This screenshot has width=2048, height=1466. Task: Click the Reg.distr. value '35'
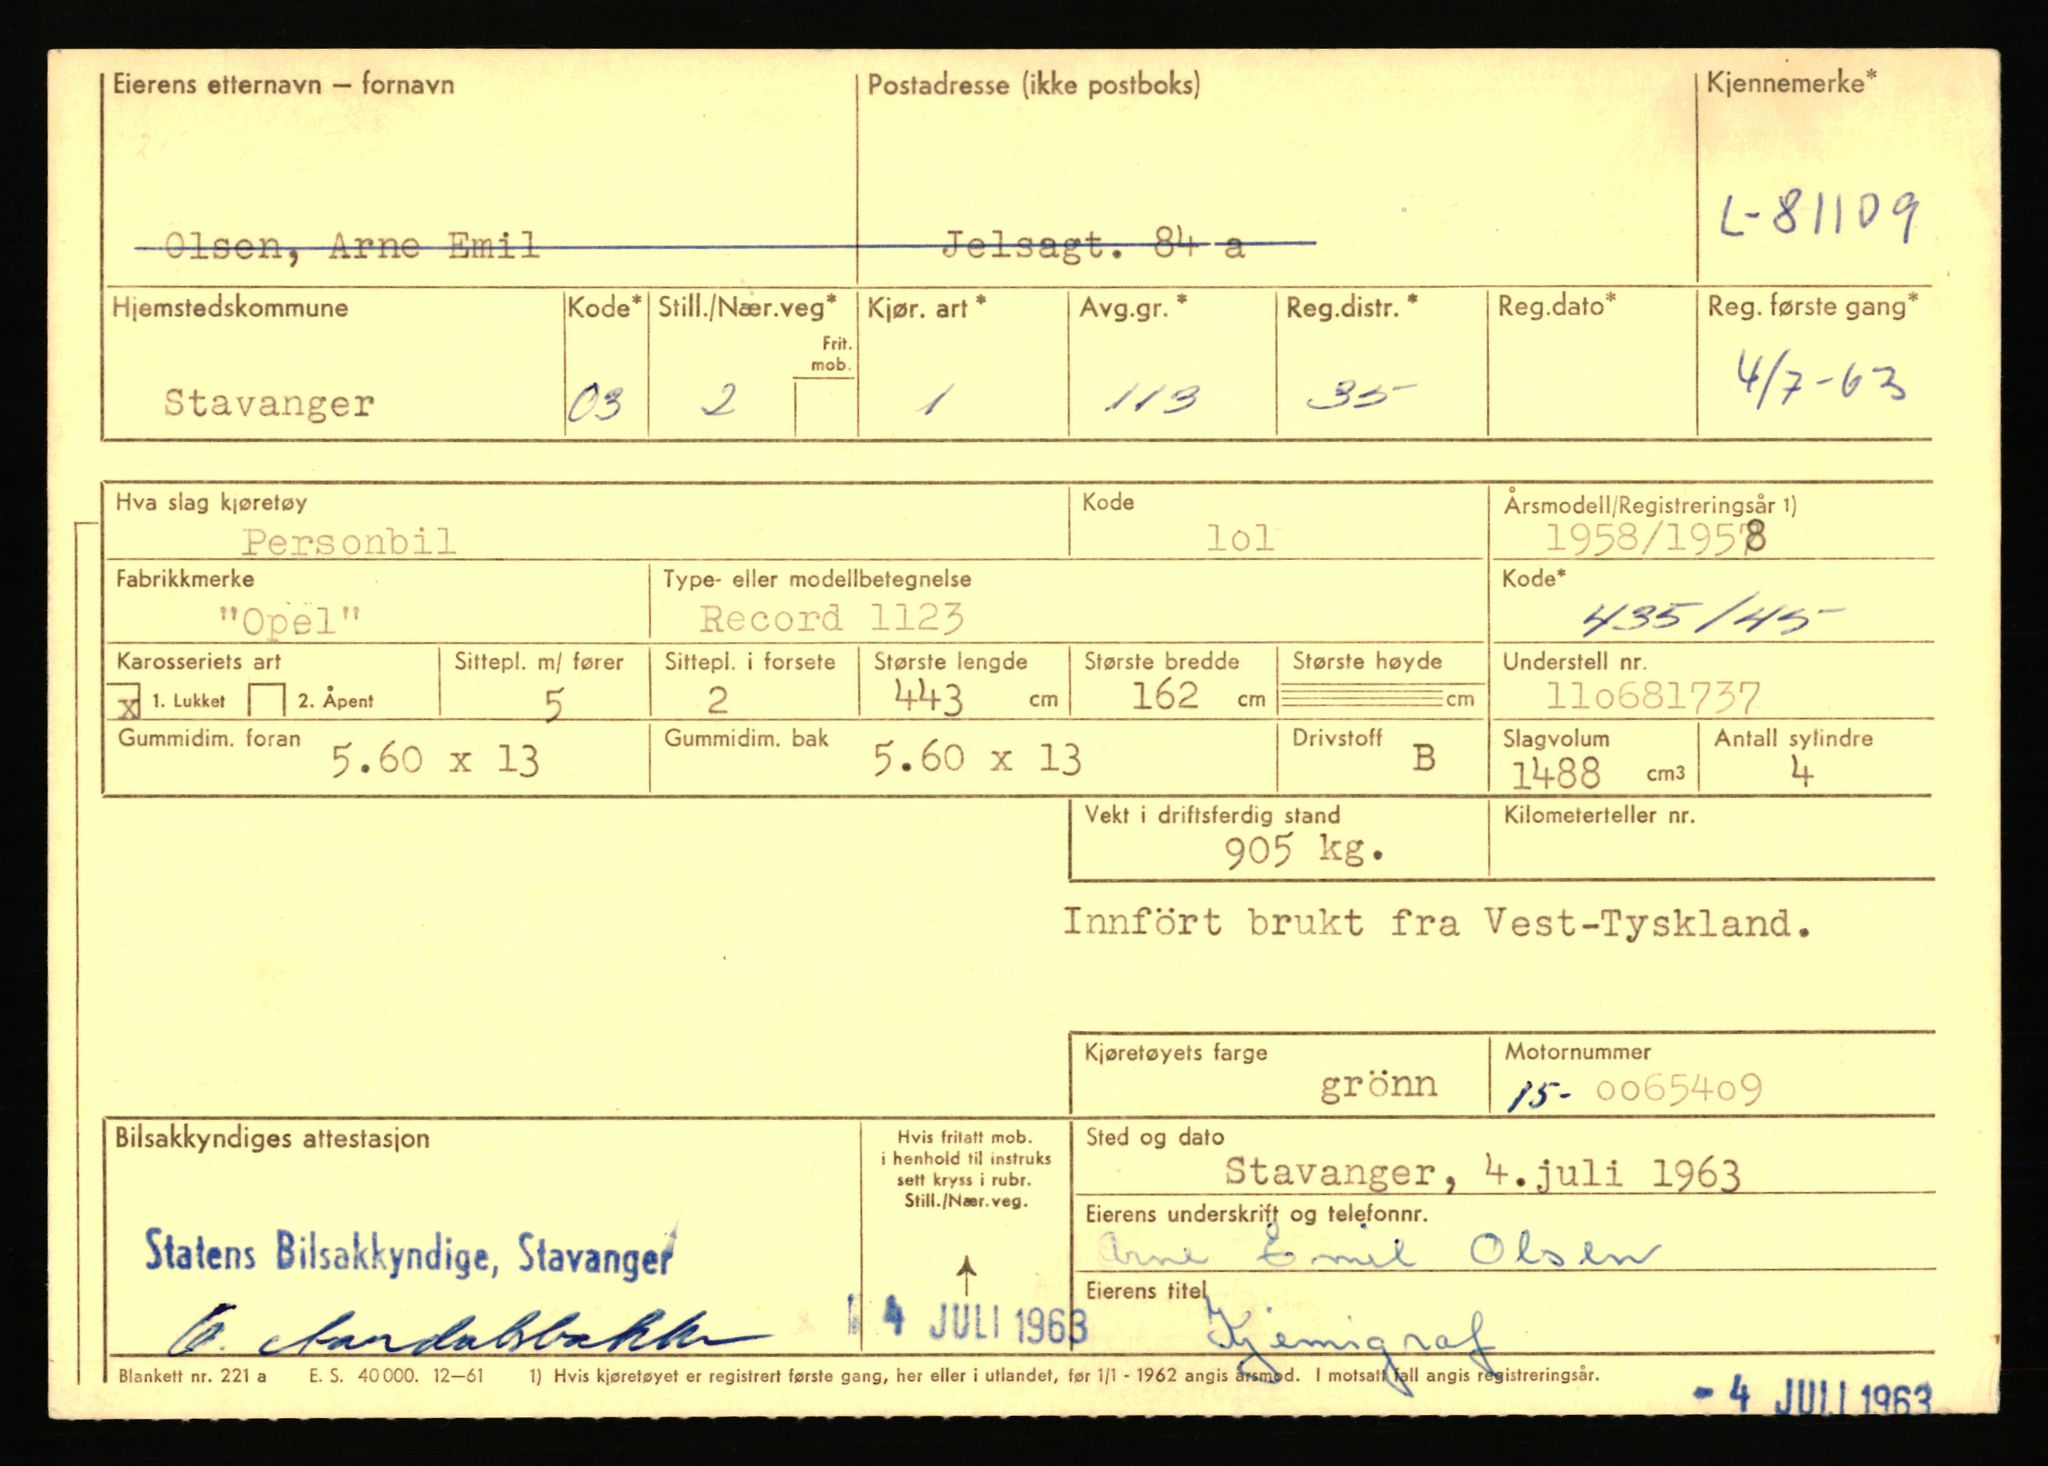[1360, 398]
